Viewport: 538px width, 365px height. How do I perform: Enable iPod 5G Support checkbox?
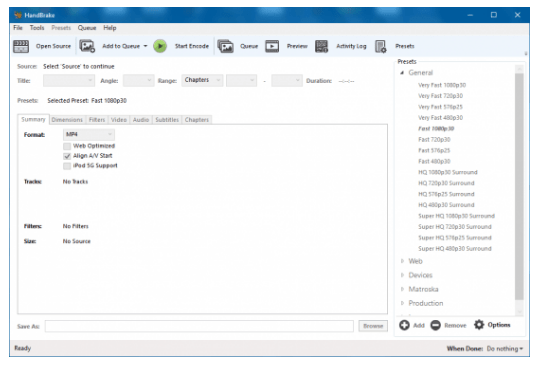[67, 166]
